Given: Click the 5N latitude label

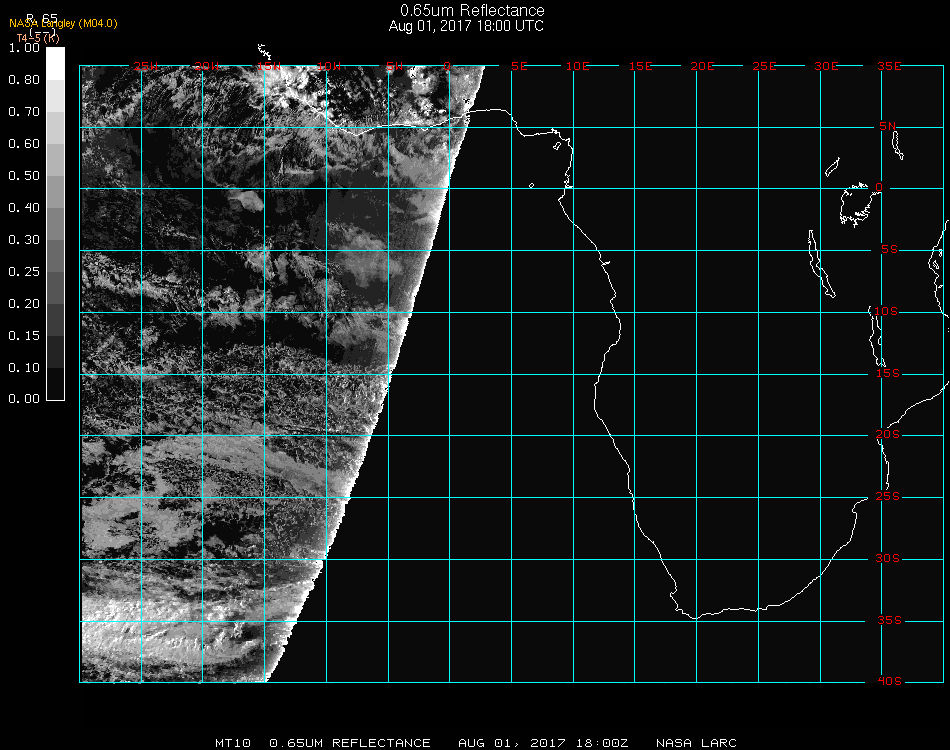Looking at the screenshot, I should [x=888, y=126].
